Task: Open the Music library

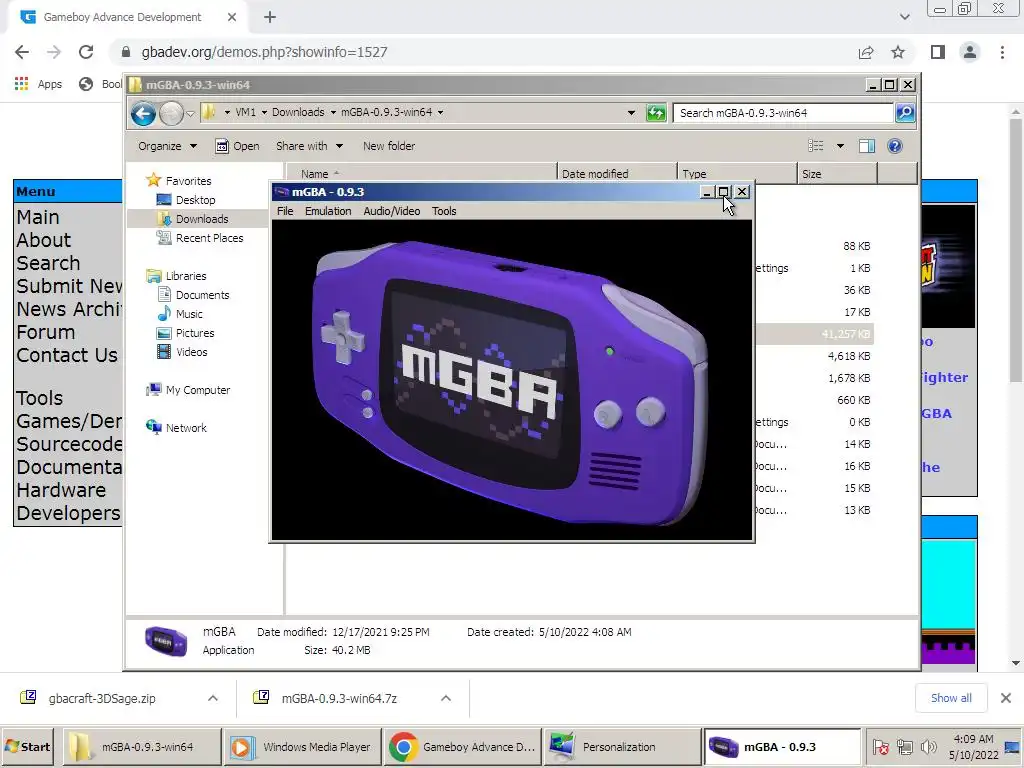Action: (189, 313)
